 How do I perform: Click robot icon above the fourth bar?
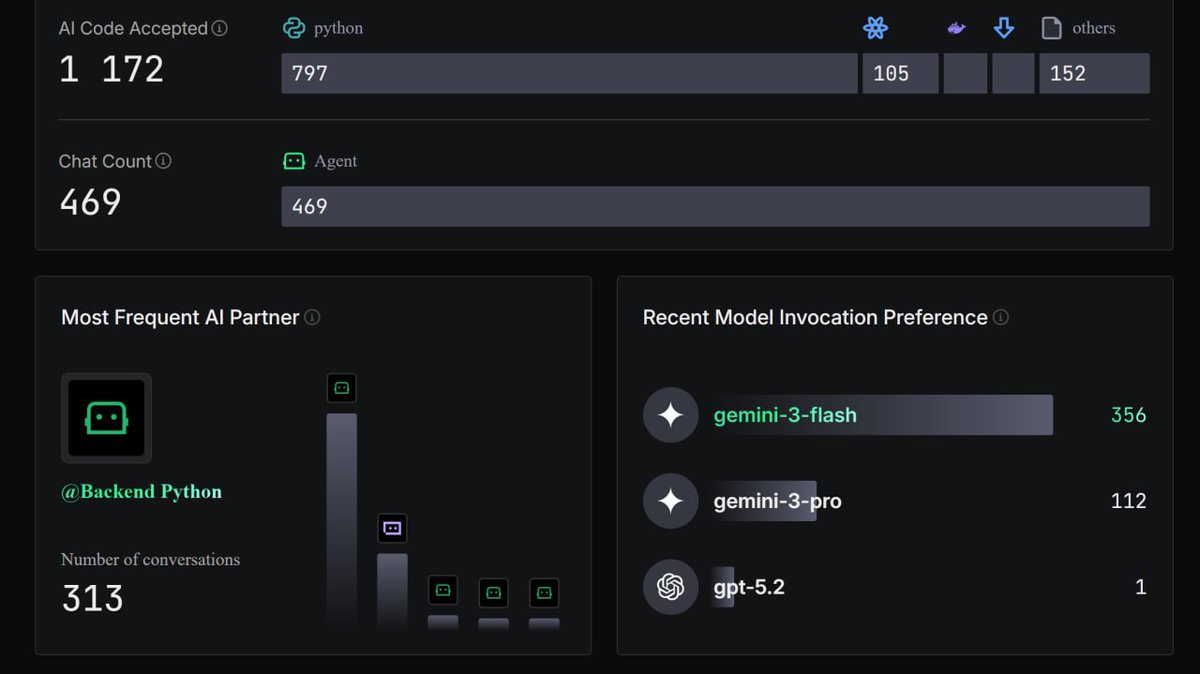coord(493,592)
